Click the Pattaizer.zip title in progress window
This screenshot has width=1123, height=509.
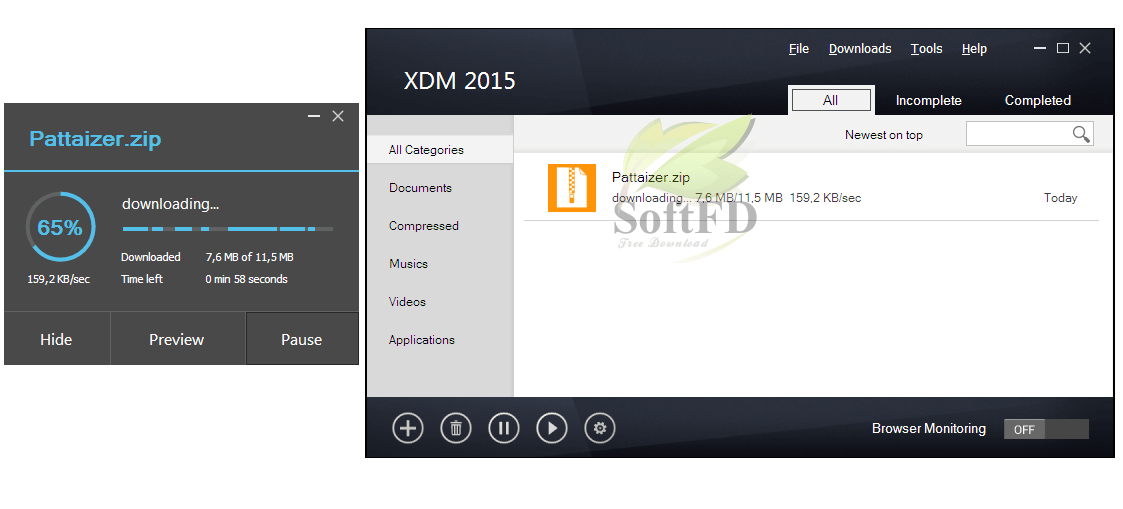coord(95,139)
